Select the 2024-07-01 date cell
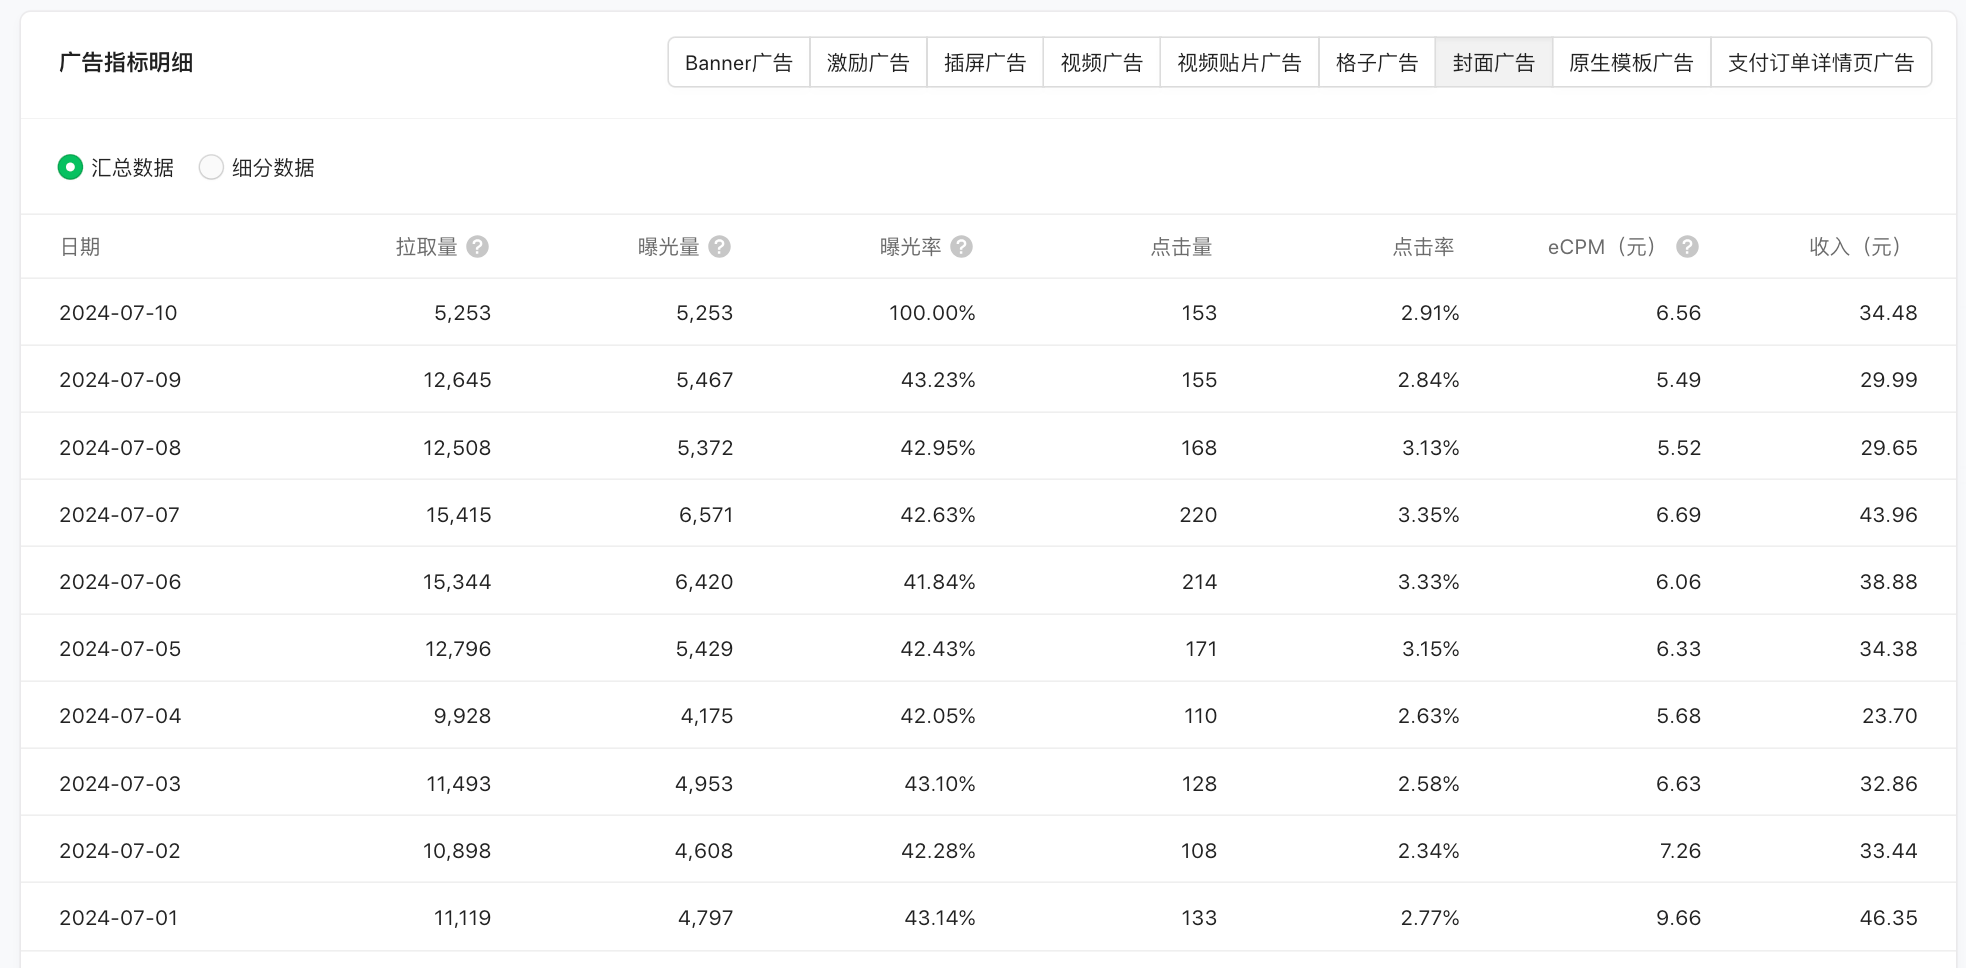 (x=119, y=918)
